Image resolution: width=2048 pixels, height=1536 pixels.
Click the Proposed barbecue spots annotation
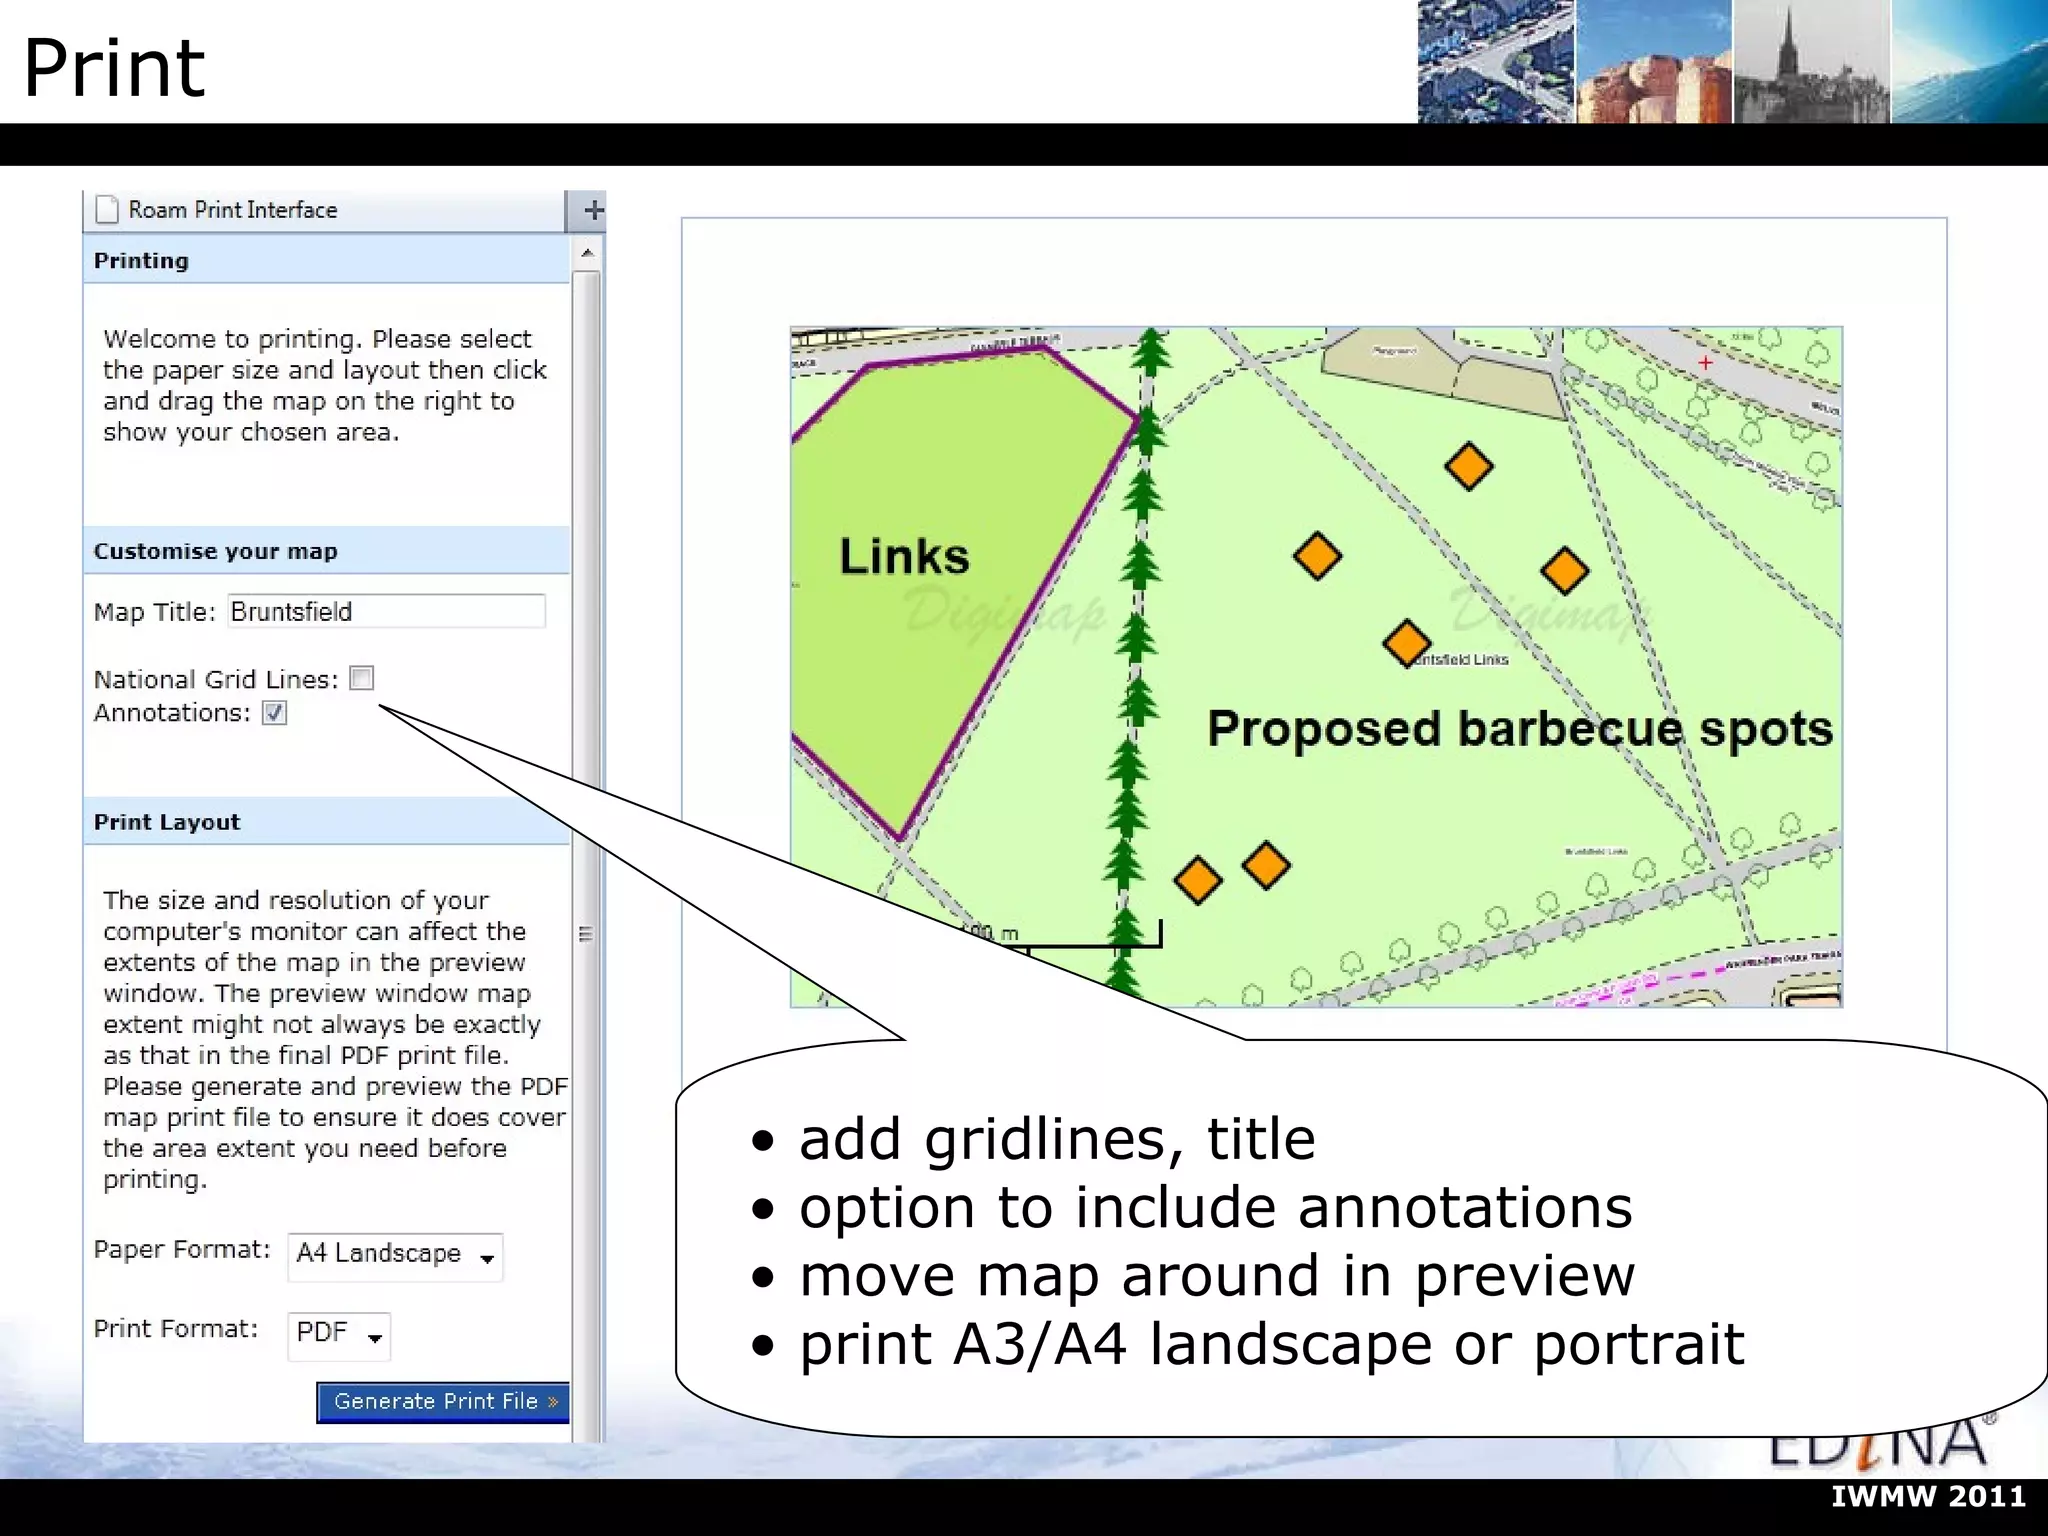(1520, 728)
